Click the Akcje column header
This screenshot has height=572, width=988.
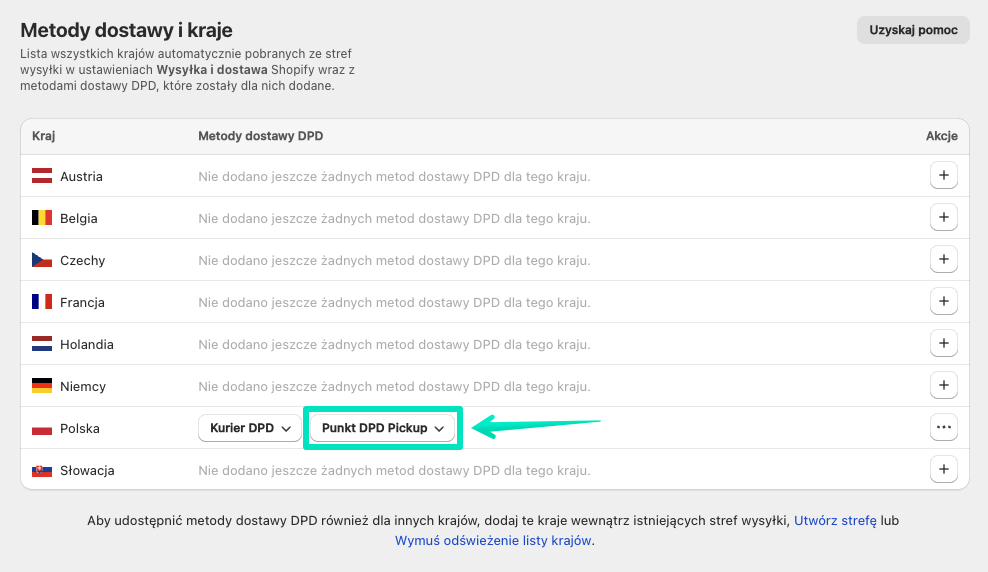941,136
